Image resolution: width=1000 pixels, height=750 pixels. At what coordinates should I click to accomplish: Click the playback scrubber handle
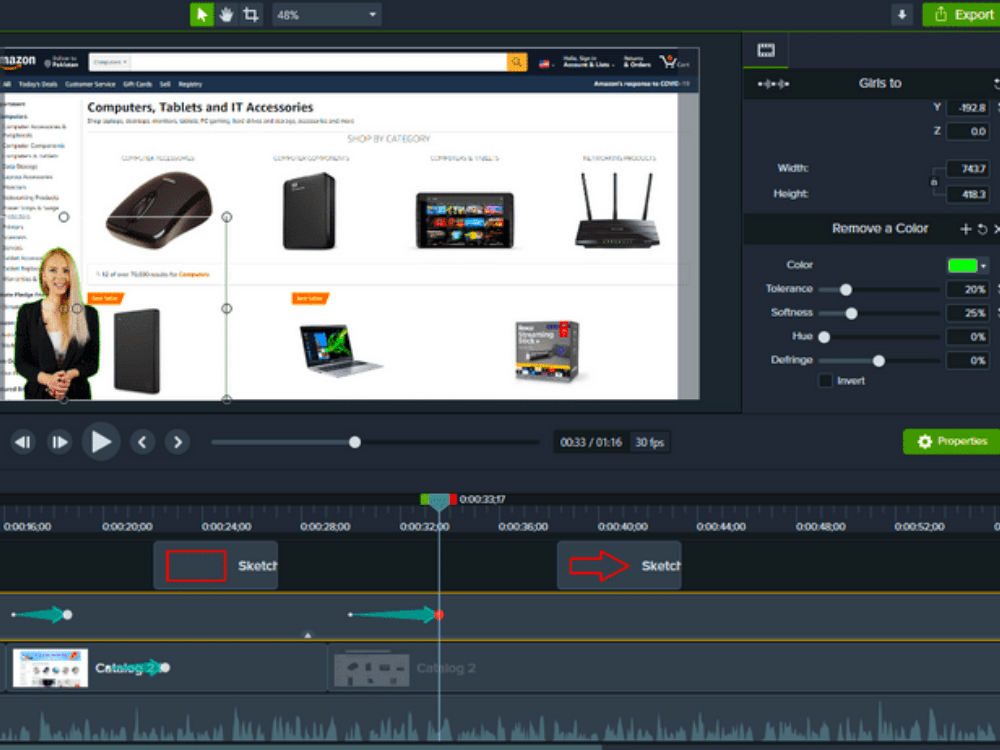pyautogui.click(x=355, y=442)
